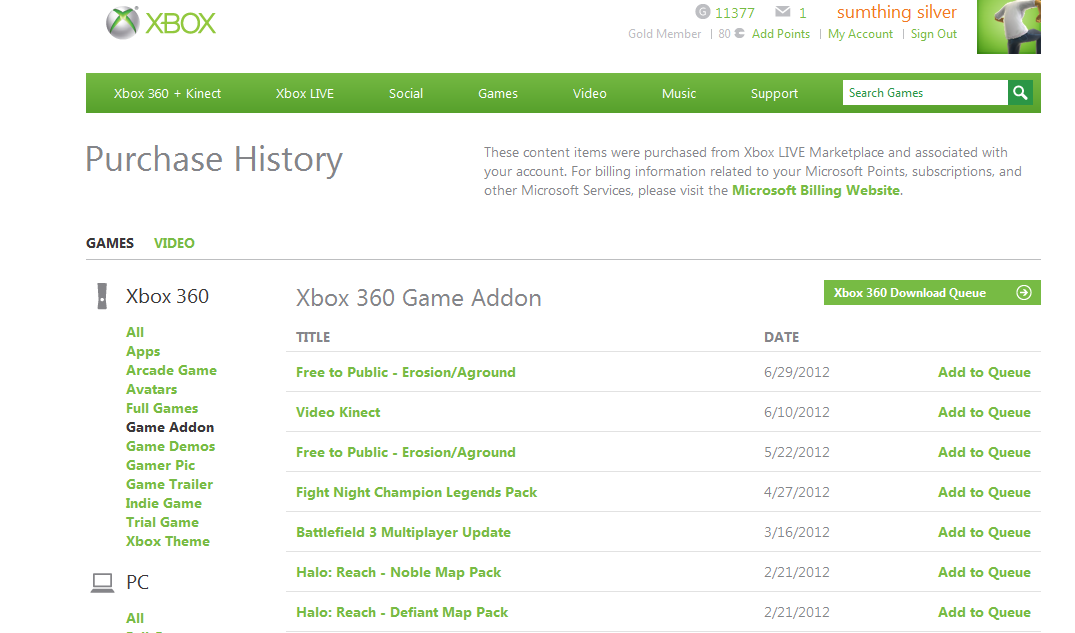Open the avatar profile picture

(1008, 27)
